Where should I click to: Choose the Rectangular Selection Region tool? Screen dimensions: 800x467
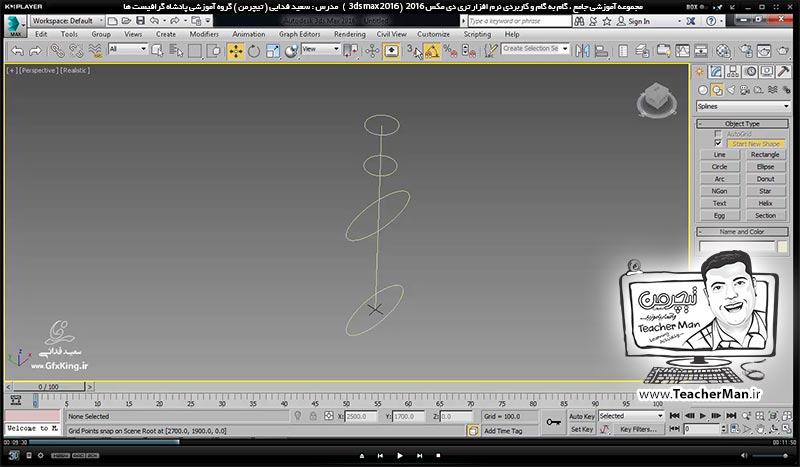point(195,51)
